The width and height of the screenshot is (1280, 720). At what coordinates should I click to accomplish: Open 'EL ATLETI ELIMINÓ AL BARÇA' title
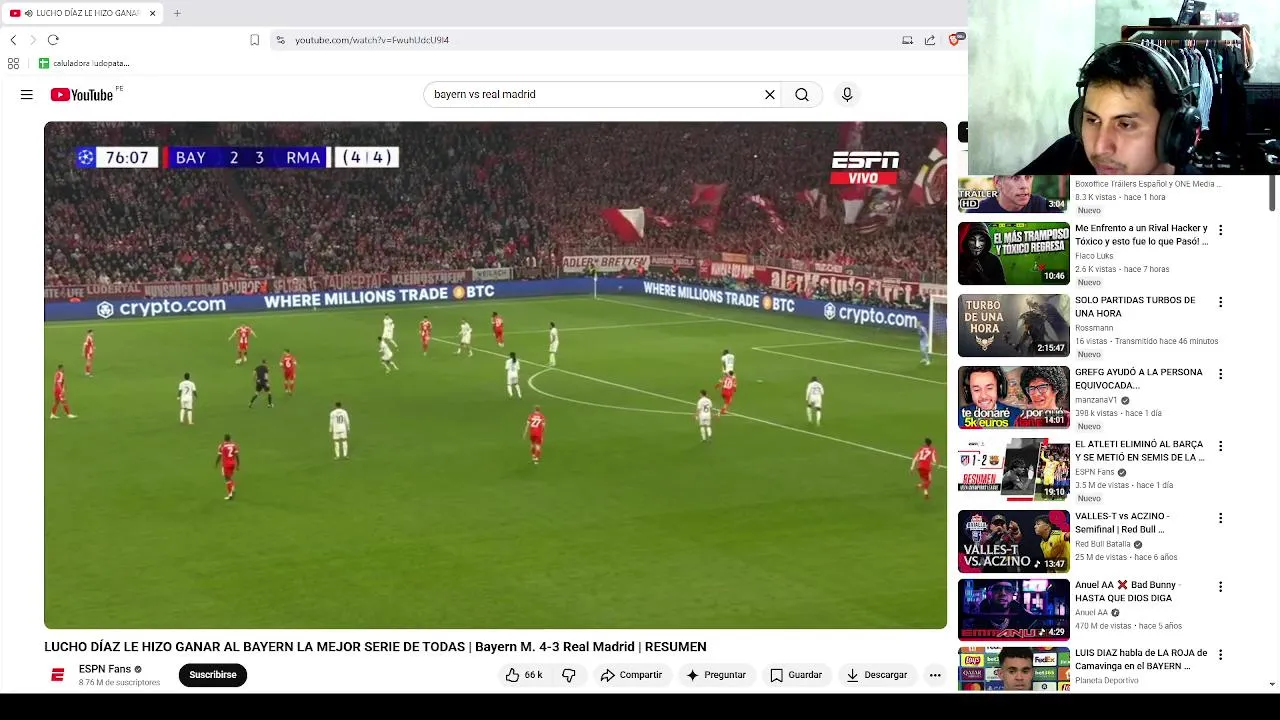[1140, 451]
